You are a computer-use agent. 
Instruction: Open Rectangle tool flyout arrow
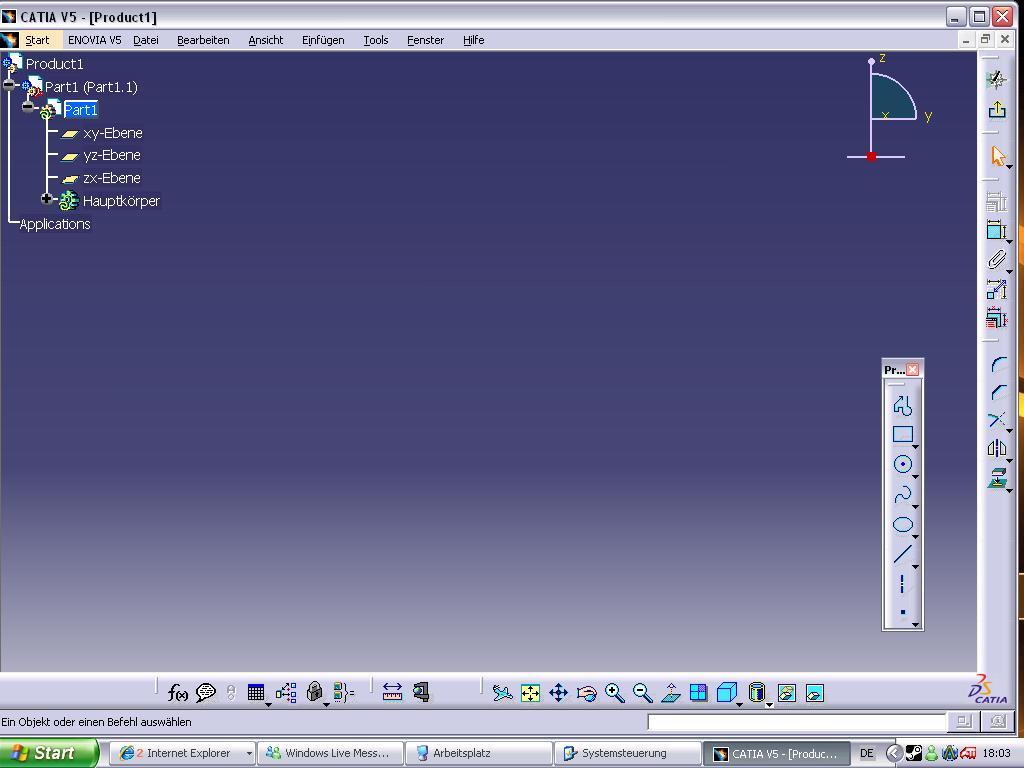pyautogui.click(x=916, y=447)
